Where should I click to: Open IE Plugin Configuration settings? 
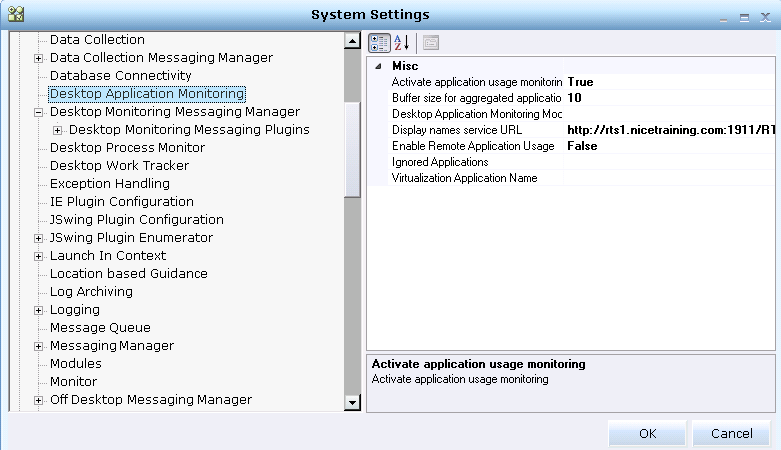point(122,202)
